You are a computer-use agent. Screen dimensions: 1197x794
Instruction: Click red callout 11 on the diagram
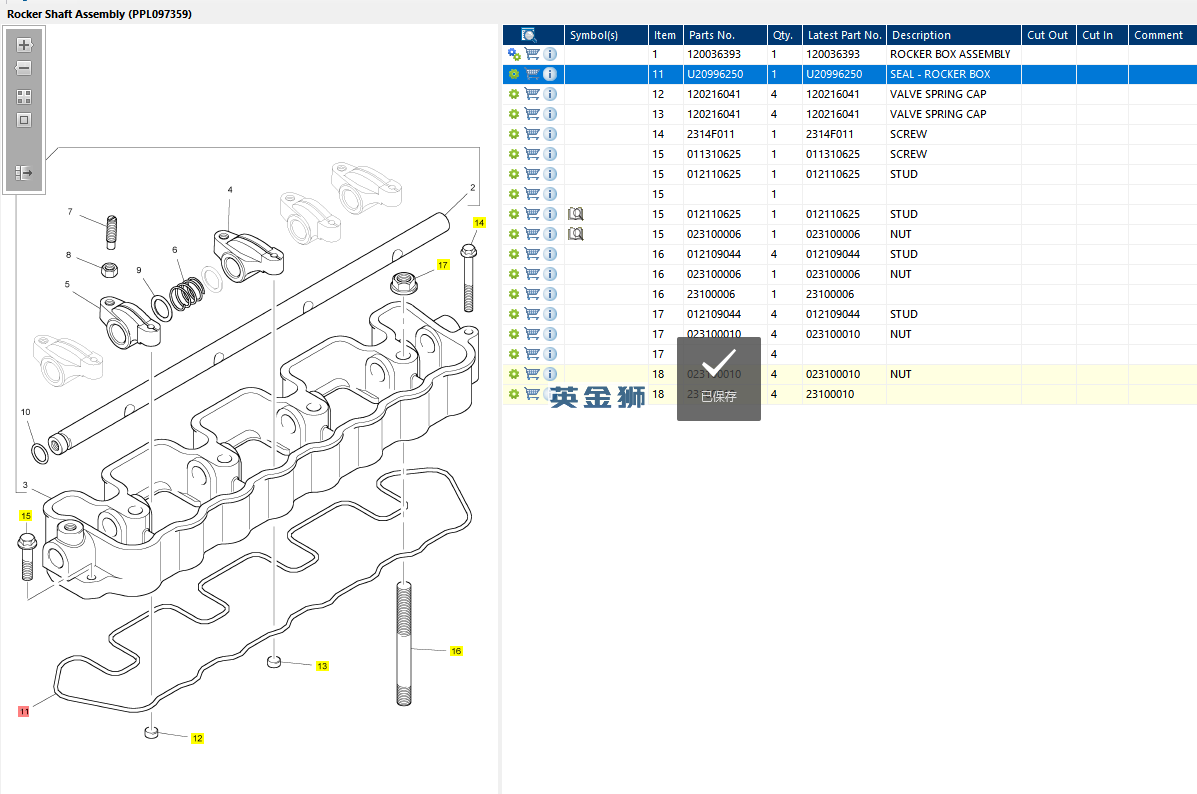(x=24, y=711)
